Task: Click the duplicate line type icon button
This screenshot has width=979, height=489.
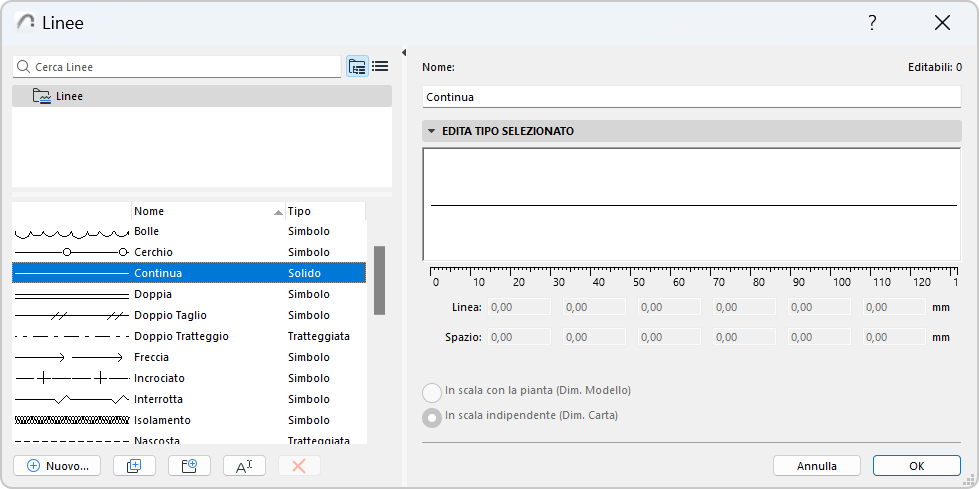Action: (x=134, y=466)
